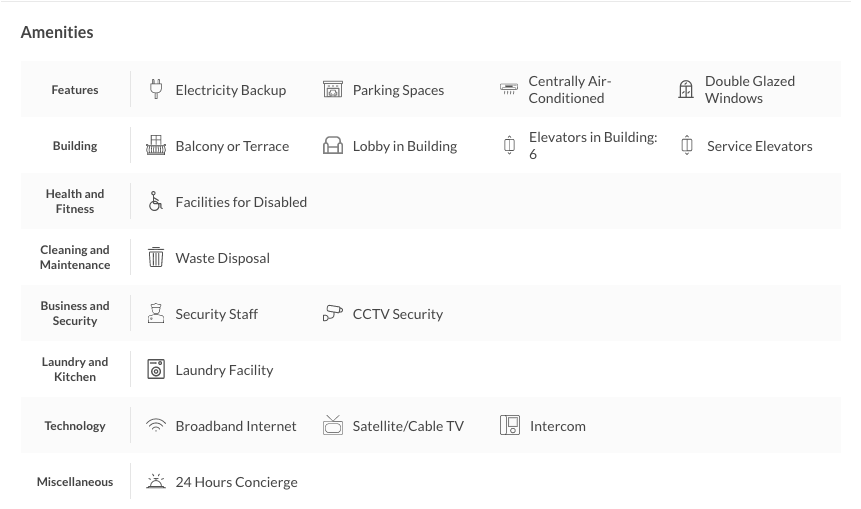Click the Laundry Facility washer icon
The width and height of the screenshot is (861, 509).
point(156,370)
